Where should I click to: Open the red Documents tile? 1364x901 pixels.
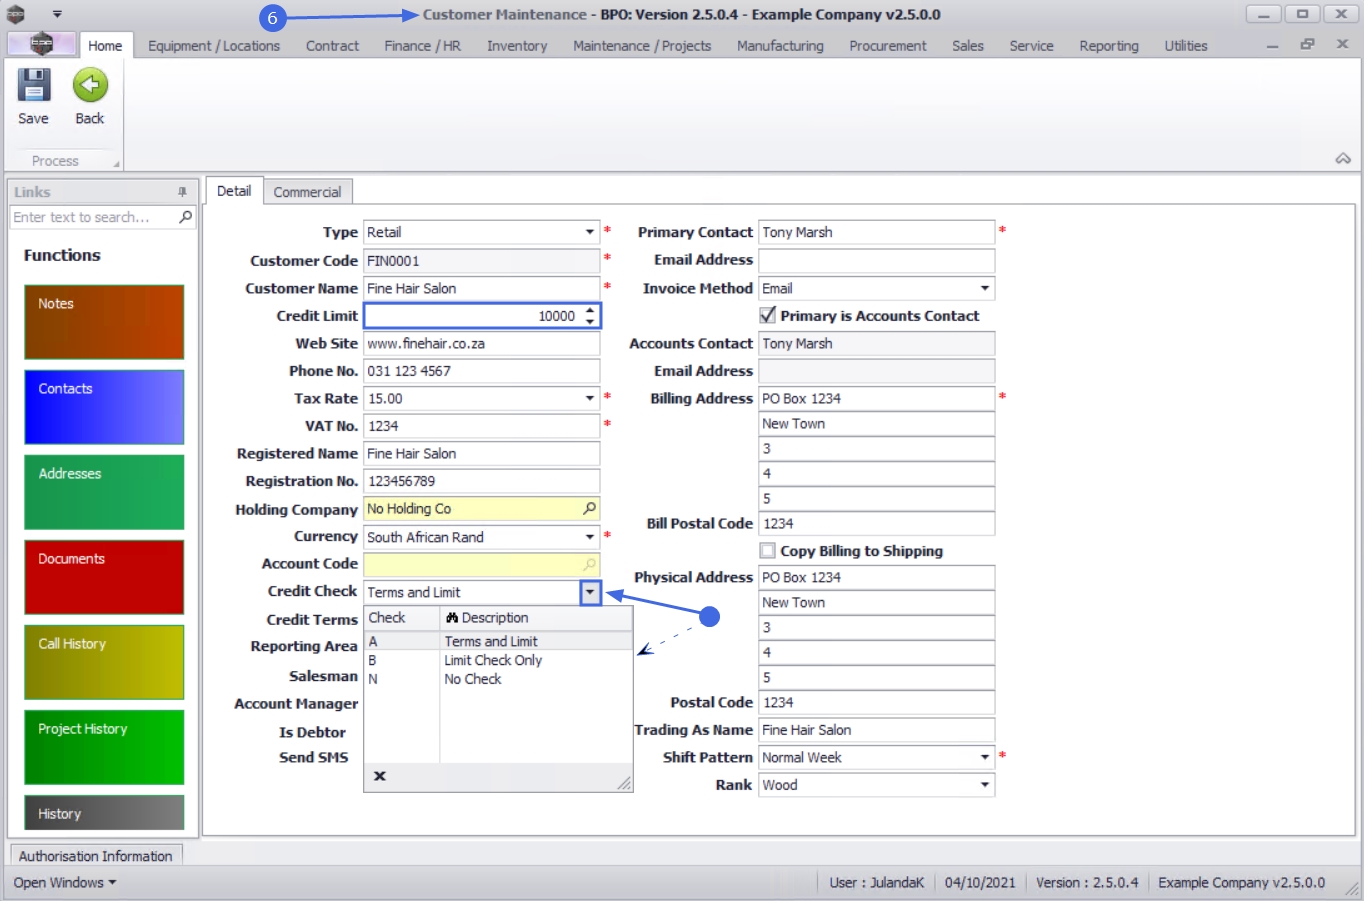click(x=104, y=577)
